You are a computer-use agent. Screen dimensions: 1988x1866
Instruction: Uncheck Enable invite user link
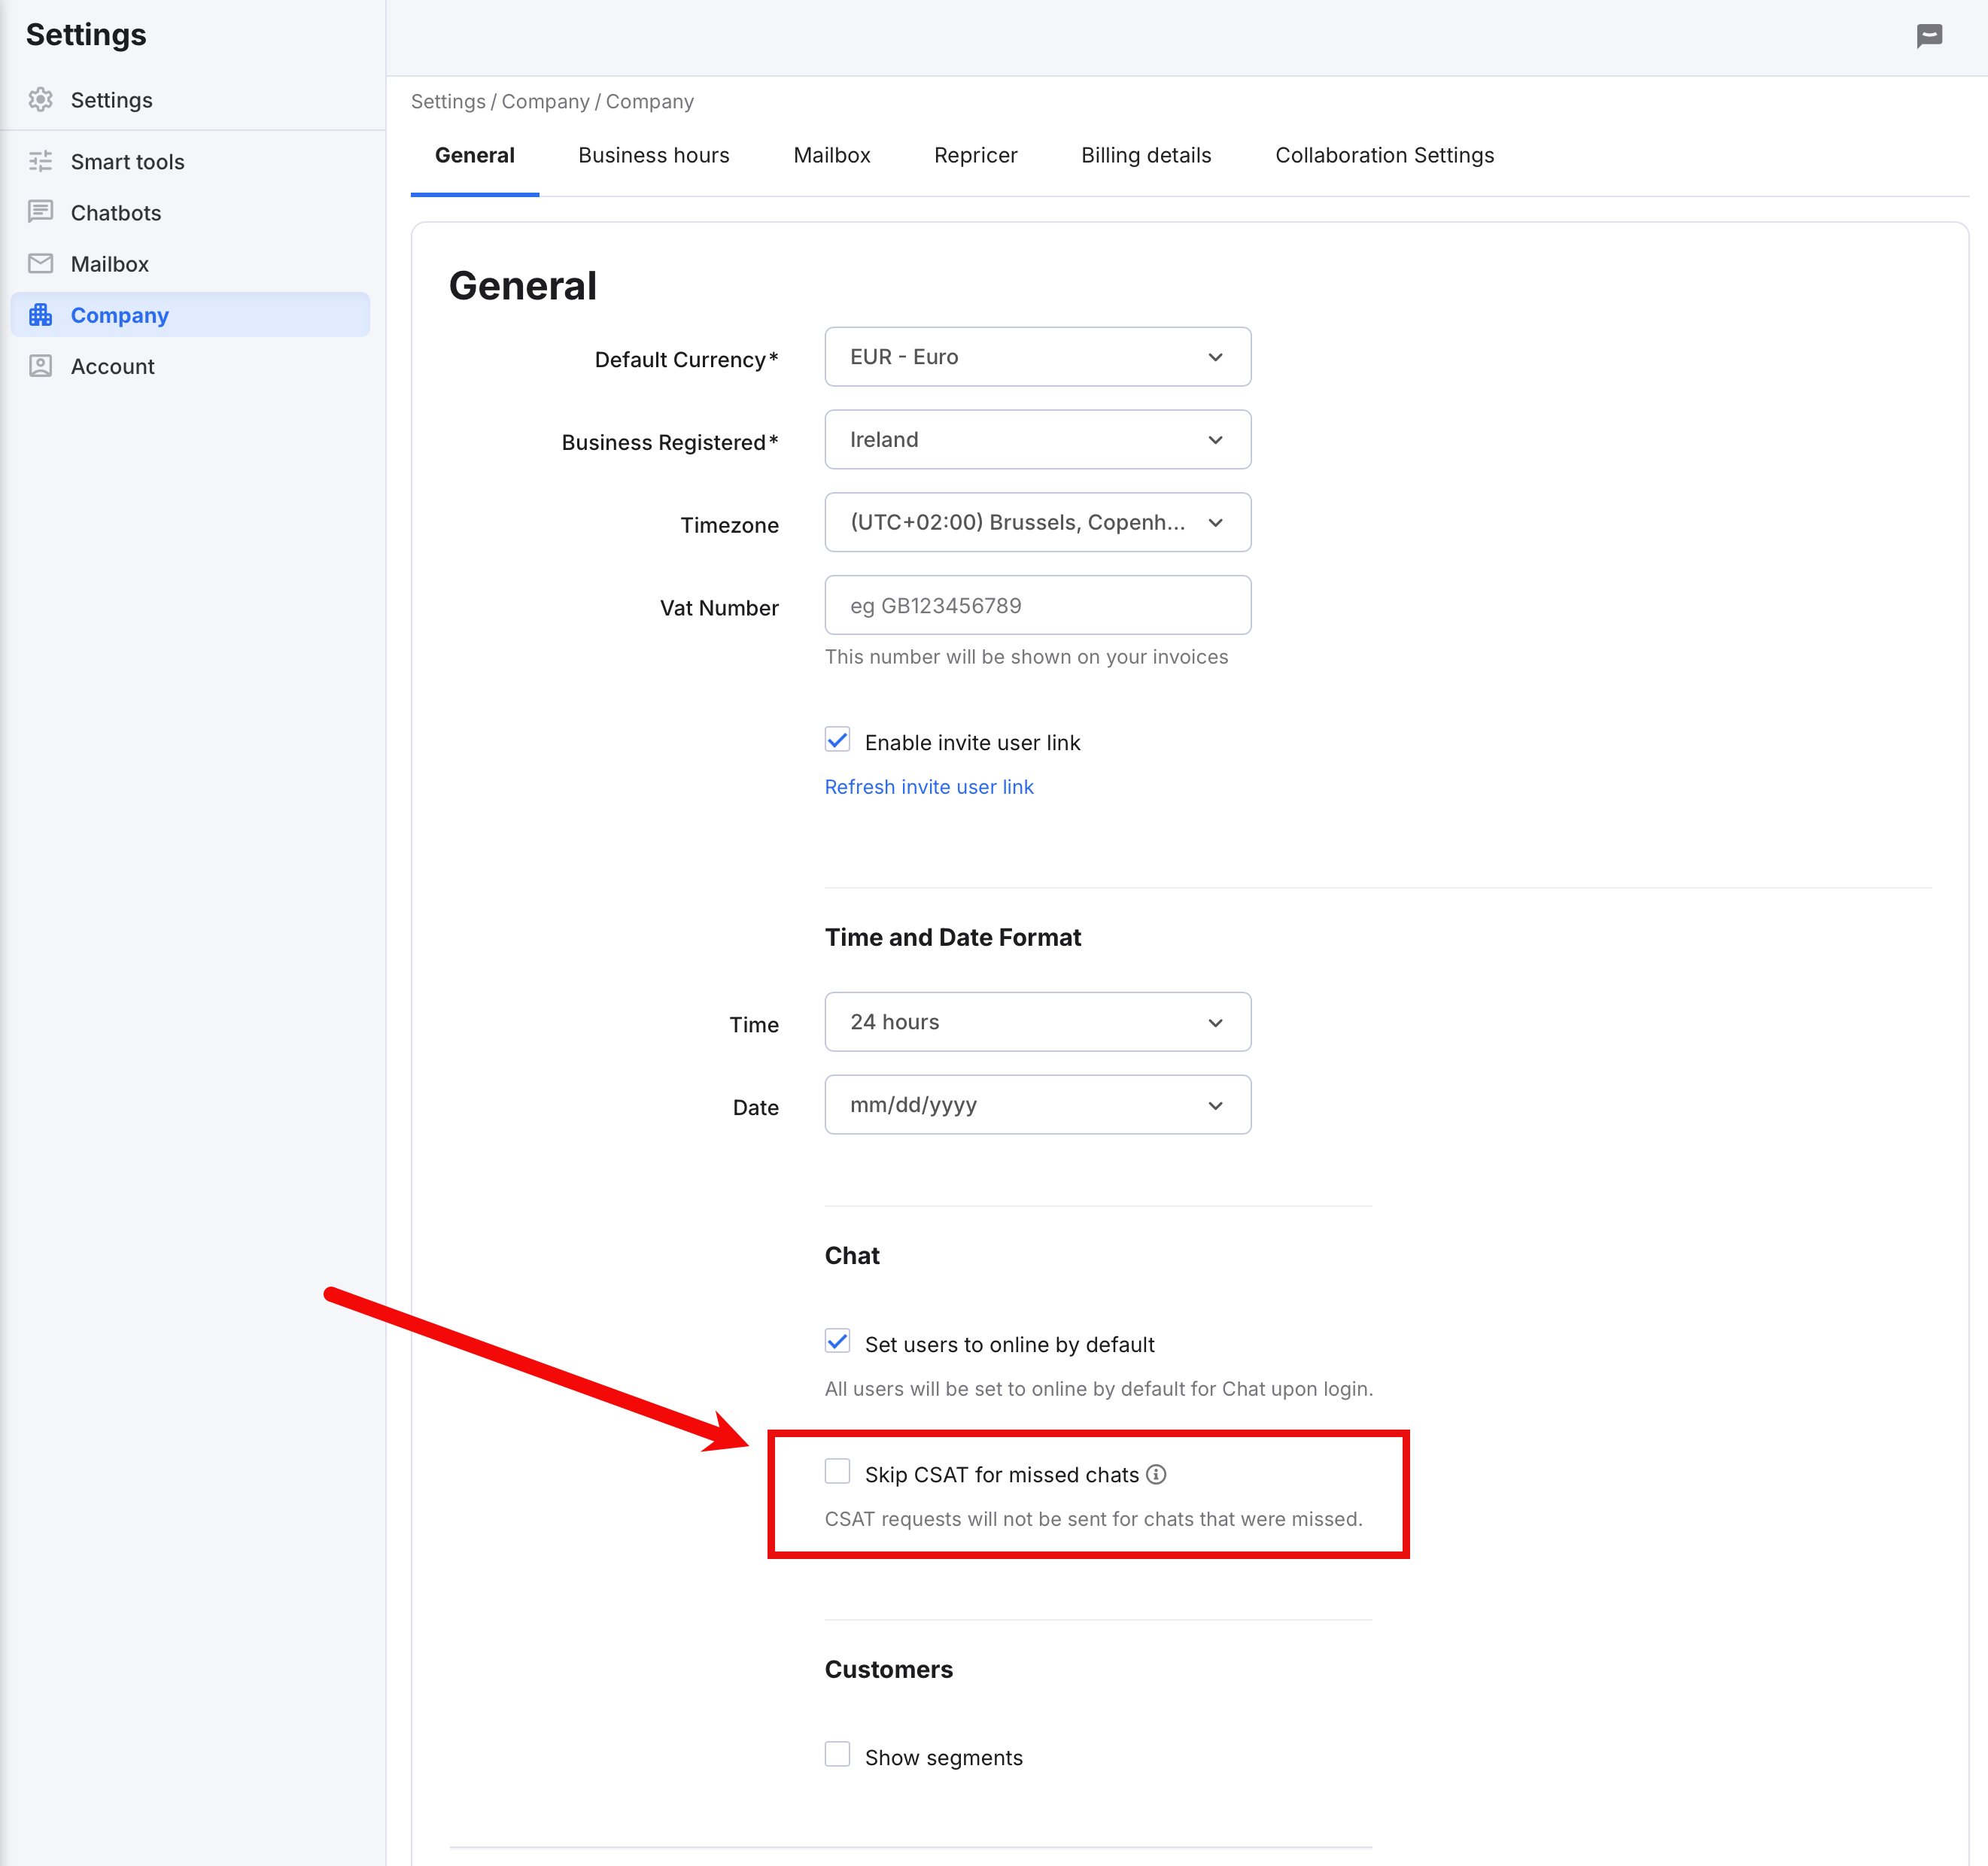point(837,740)
